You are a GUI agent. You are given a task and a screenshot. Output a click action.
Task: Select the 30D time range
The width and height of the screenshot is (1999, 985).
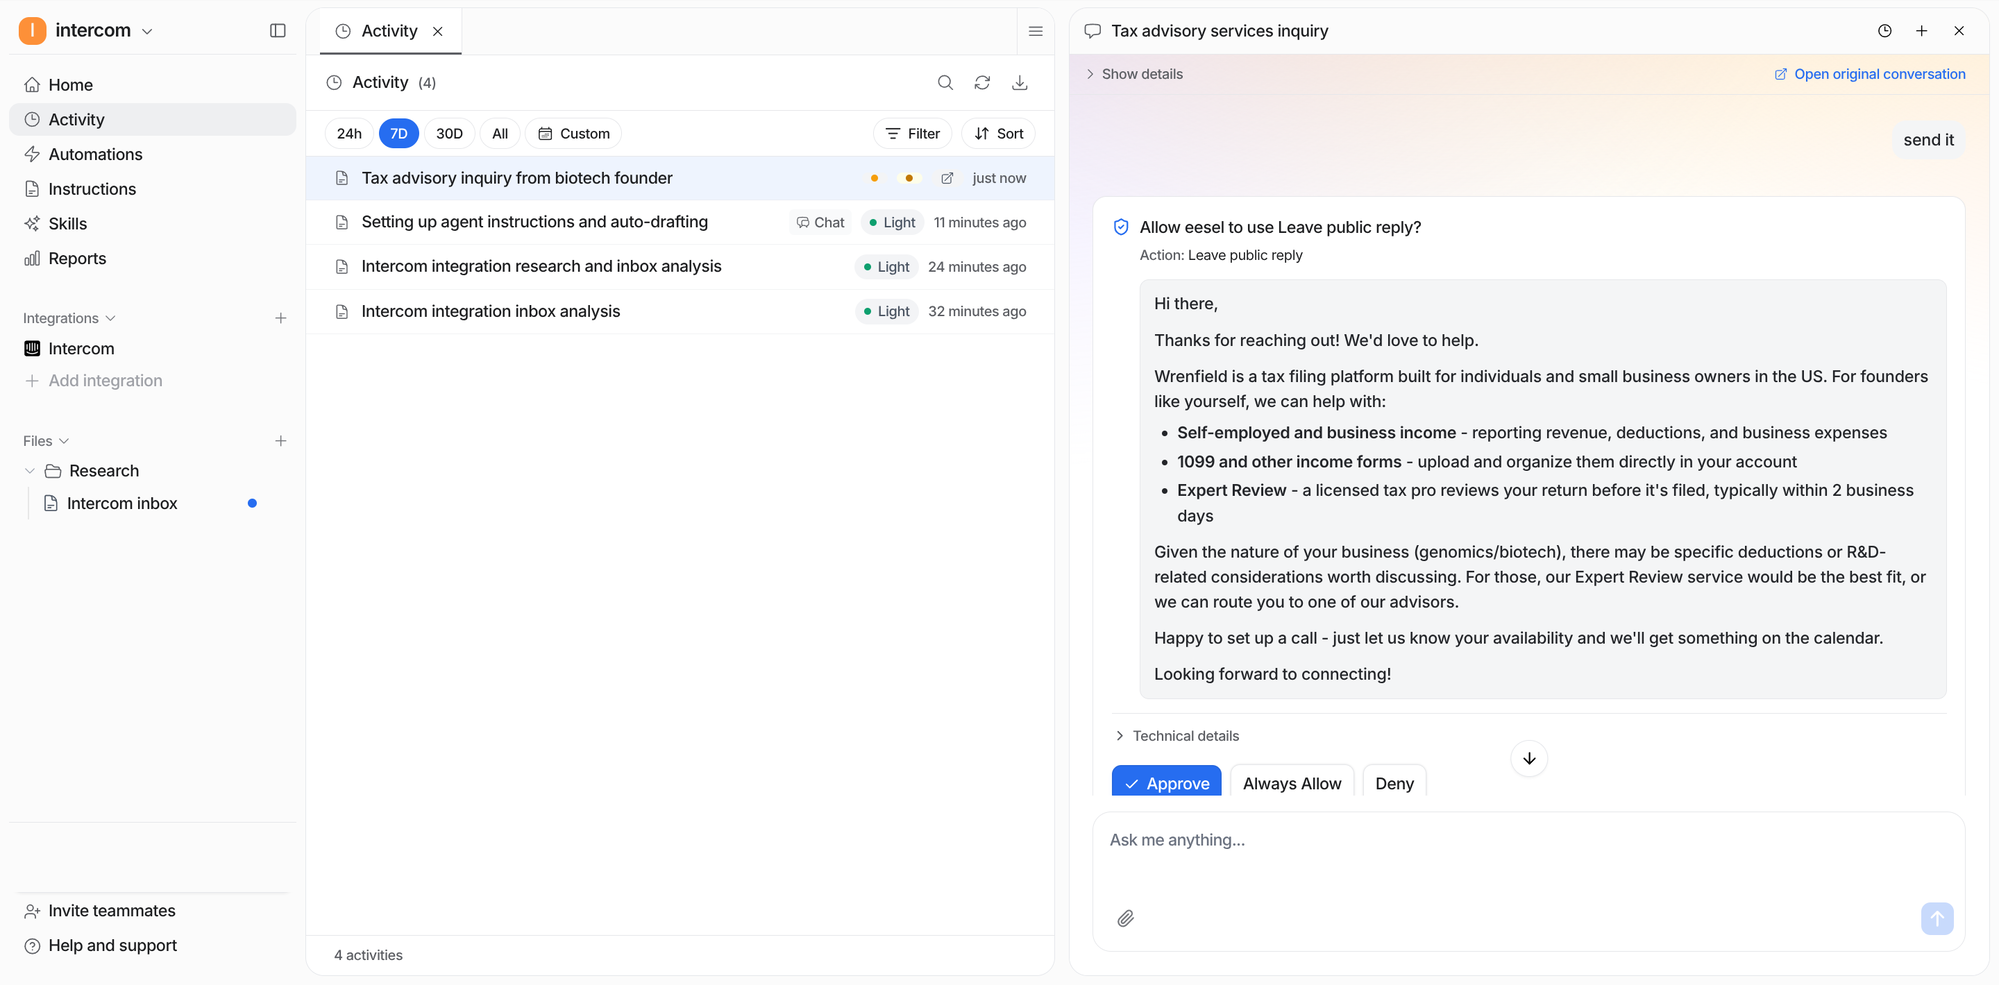pyautogui.click(x=449, y=133)
